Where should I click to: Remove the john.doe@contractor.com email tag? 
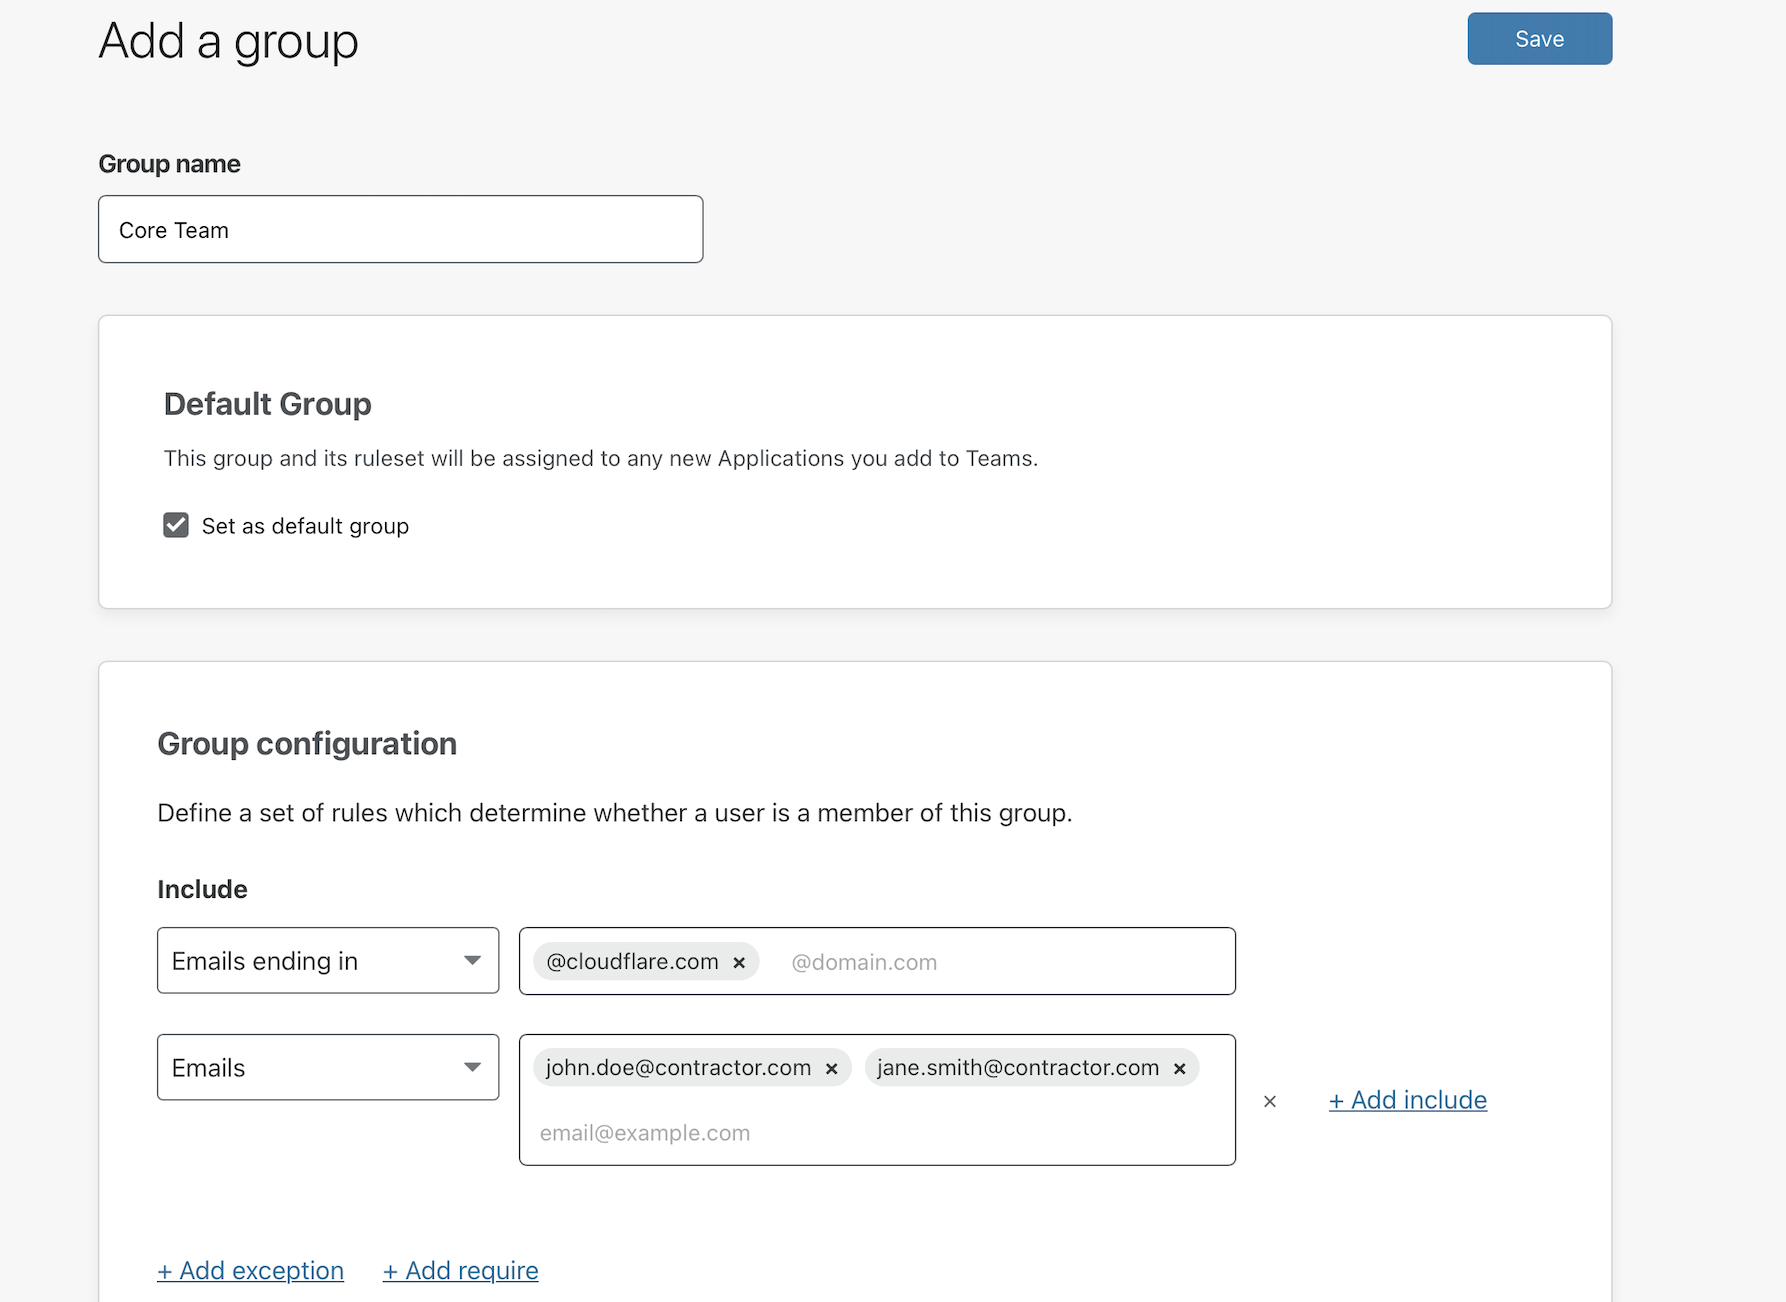pos(831,1067)
